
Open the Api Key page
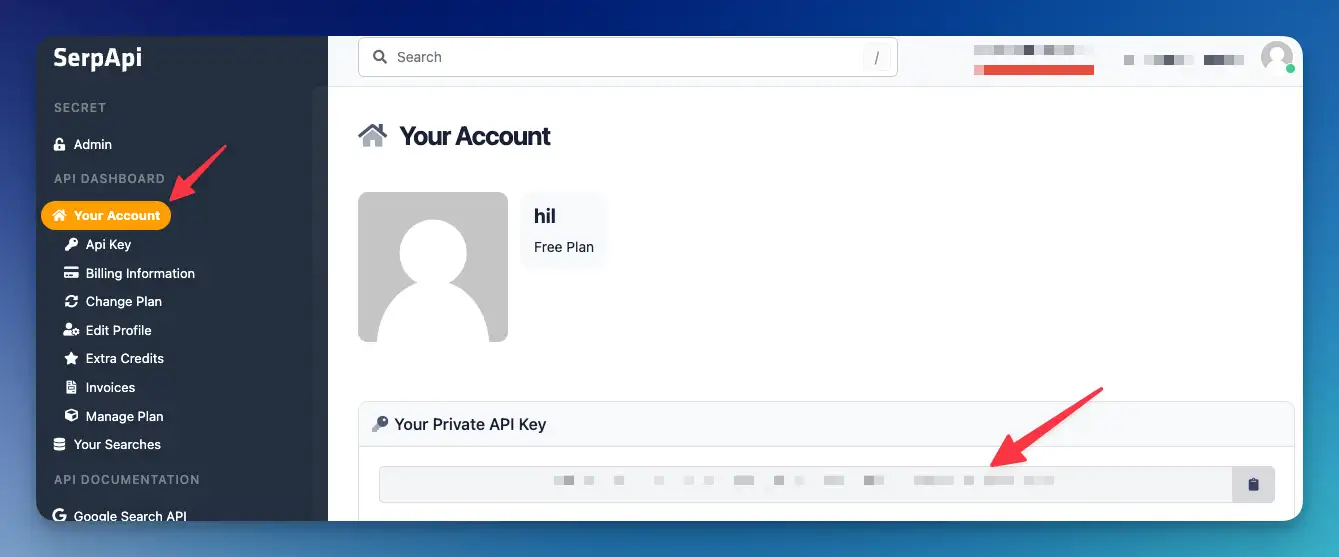(x=108, y=244)
